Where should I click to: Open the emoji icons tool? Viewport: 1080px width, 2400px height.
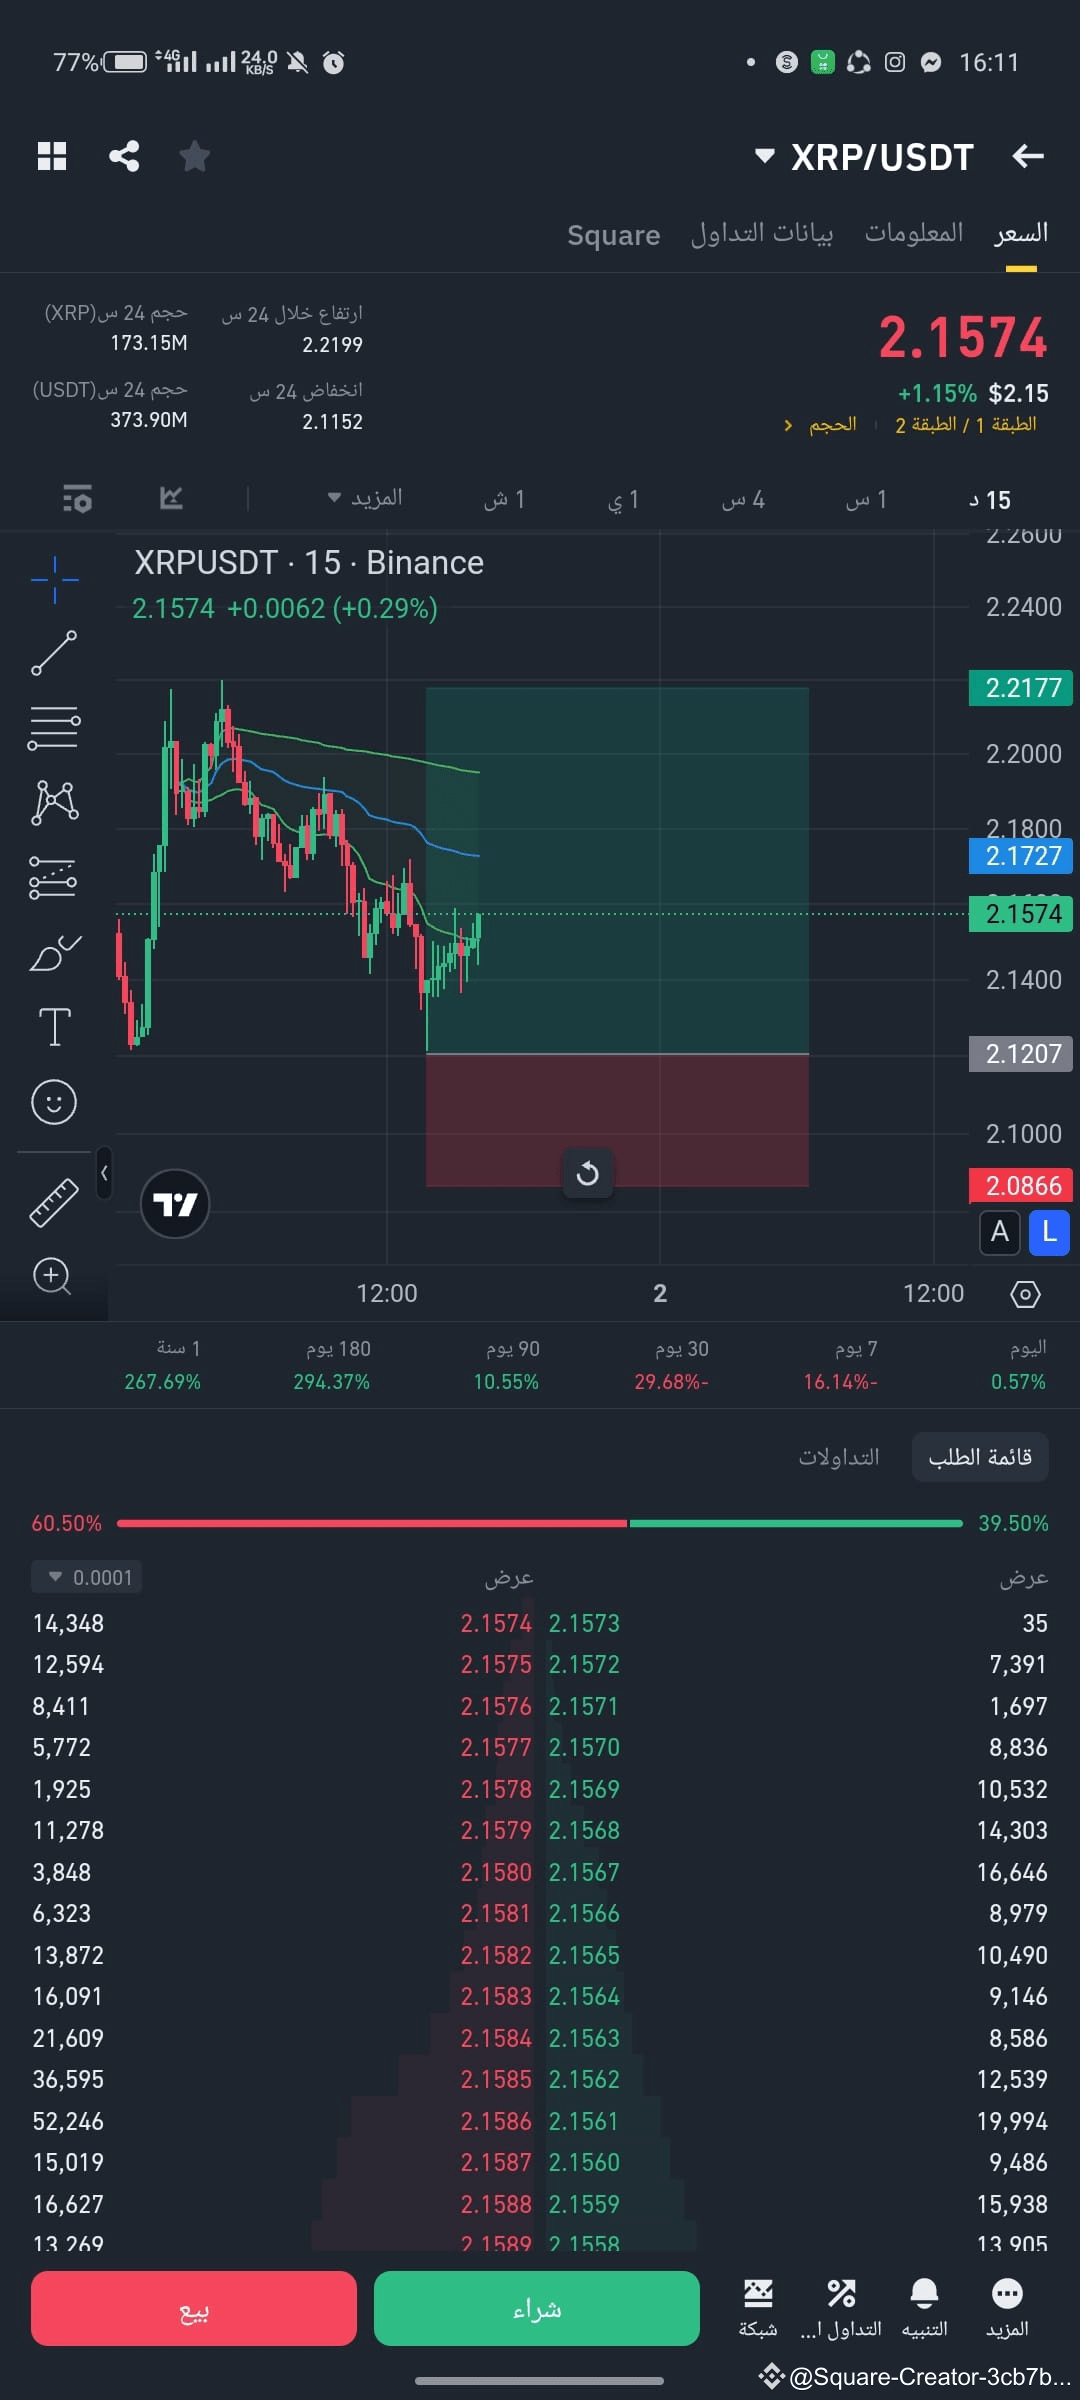[x=54, y=1102]
